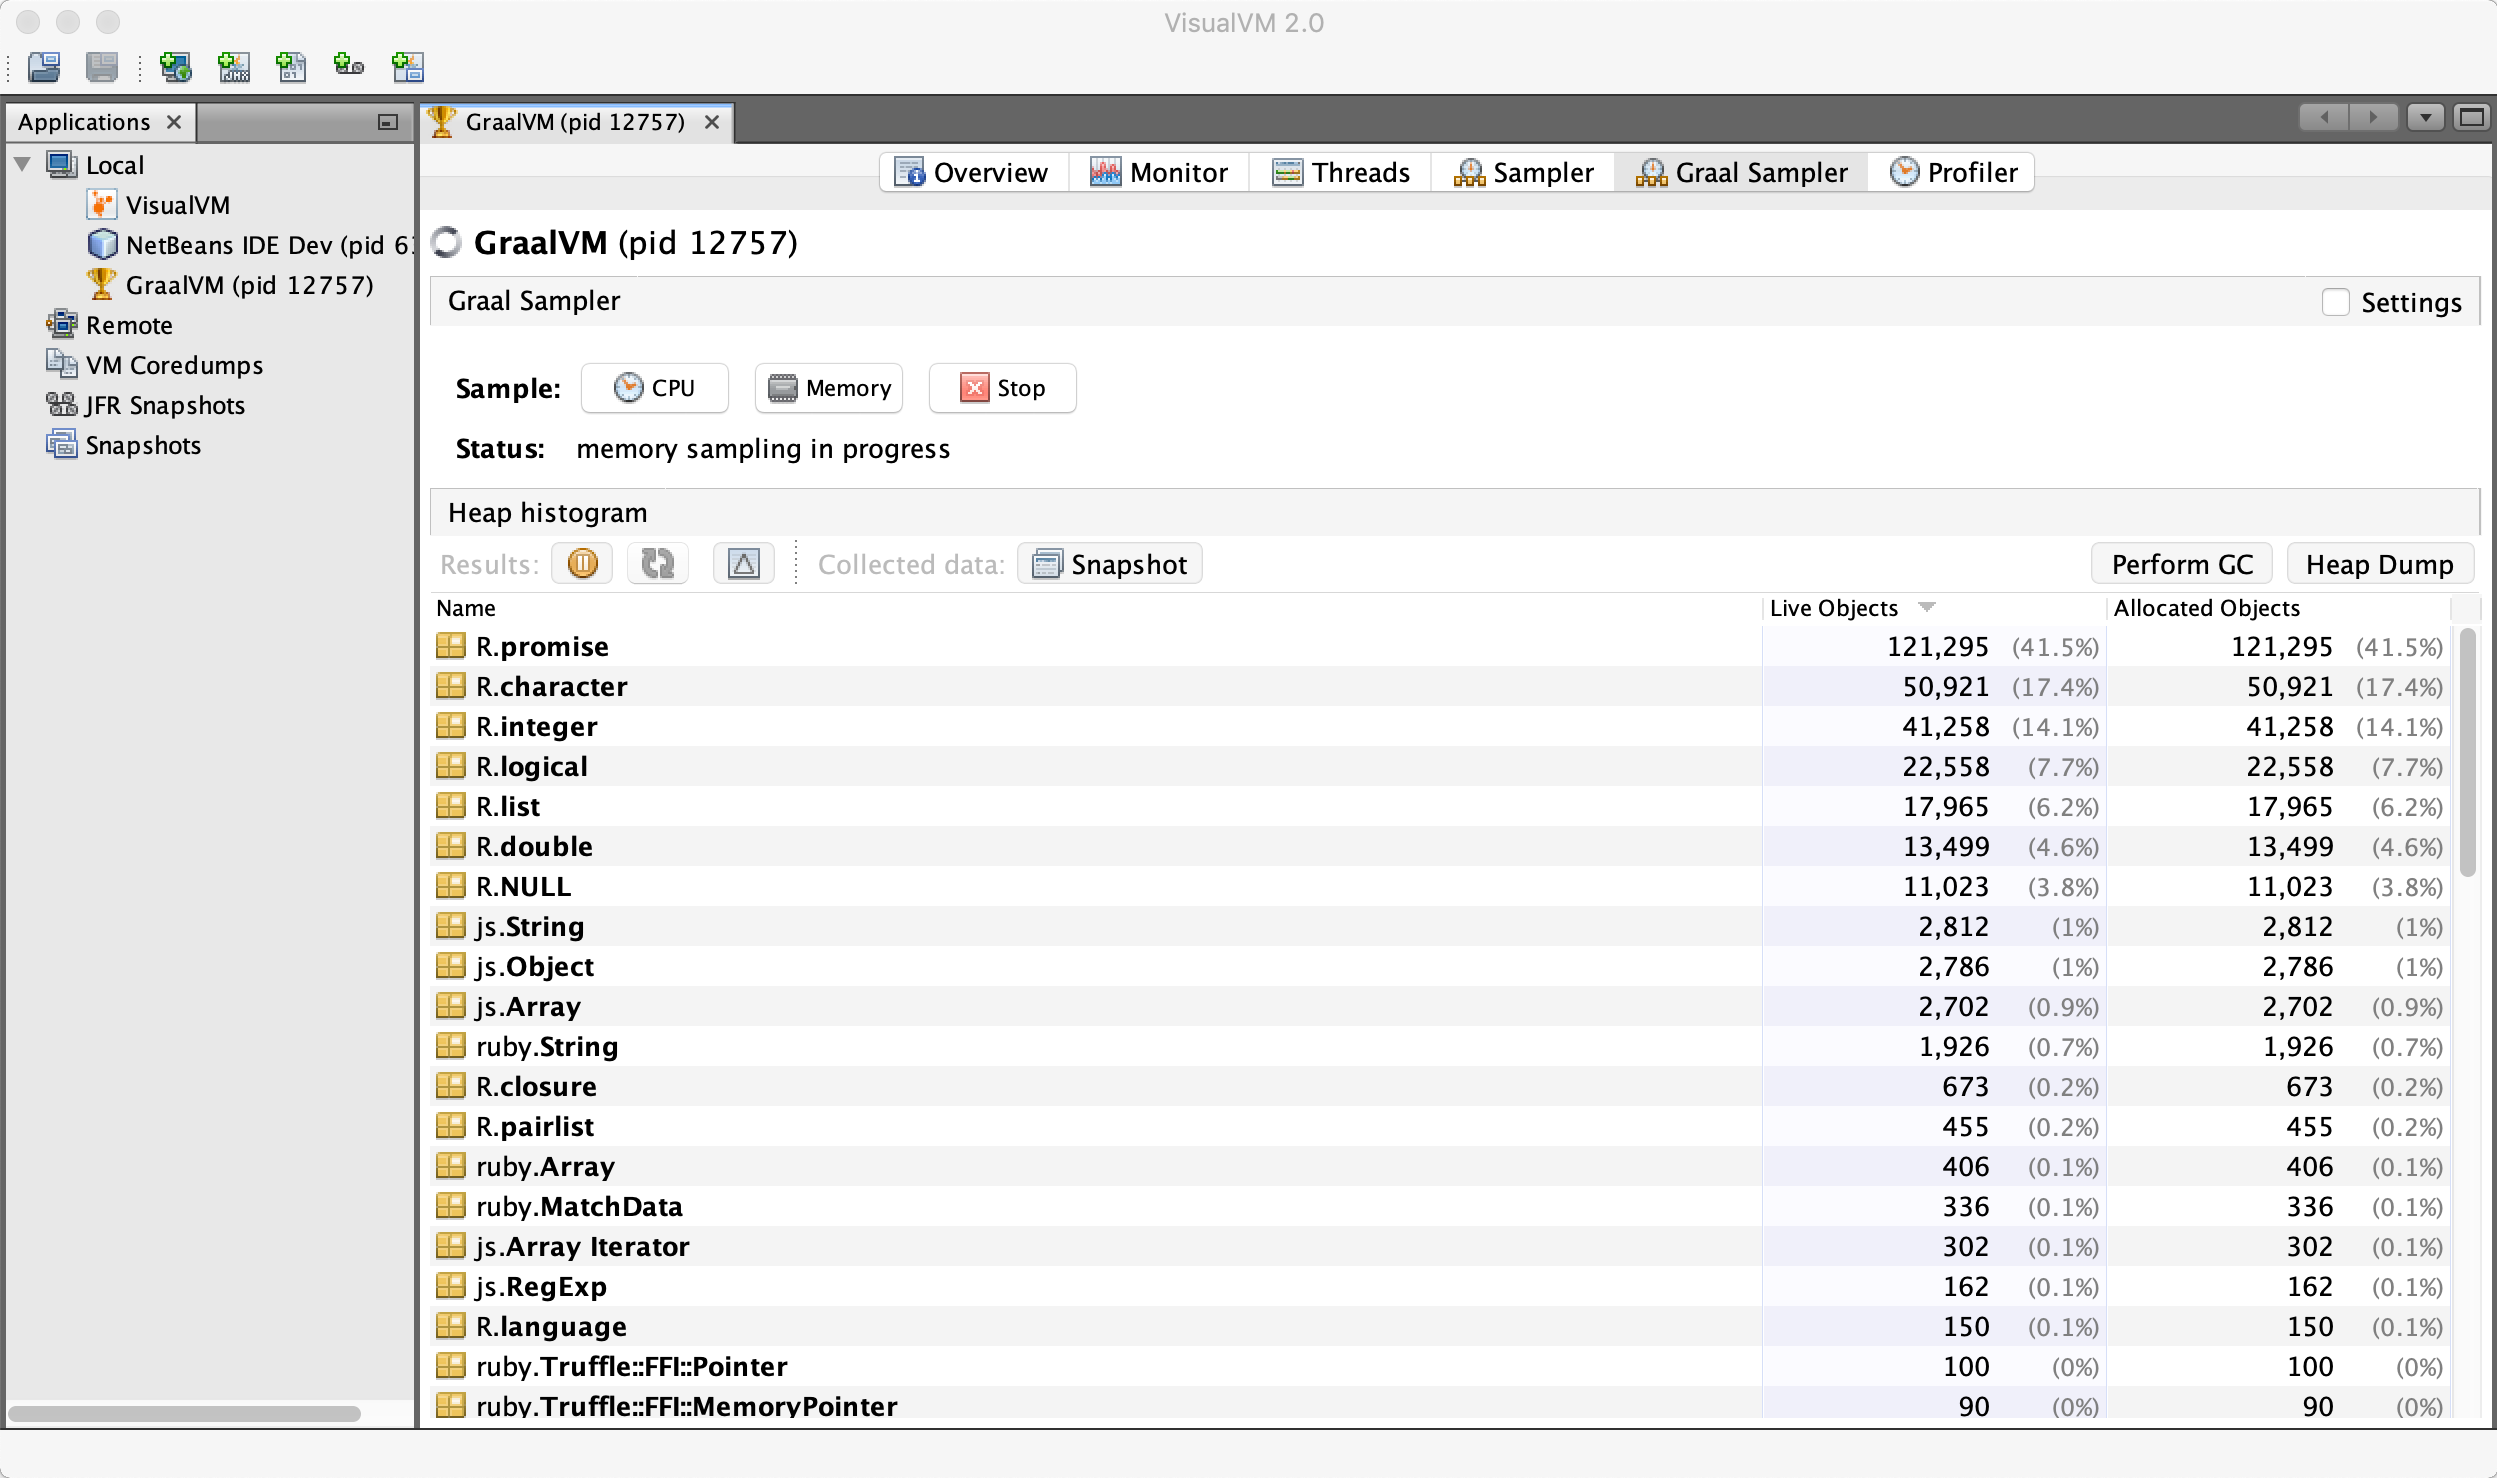Open the document list dropdown arrow
This screenshot has width=2497, height=1478.
[2425, 118]
